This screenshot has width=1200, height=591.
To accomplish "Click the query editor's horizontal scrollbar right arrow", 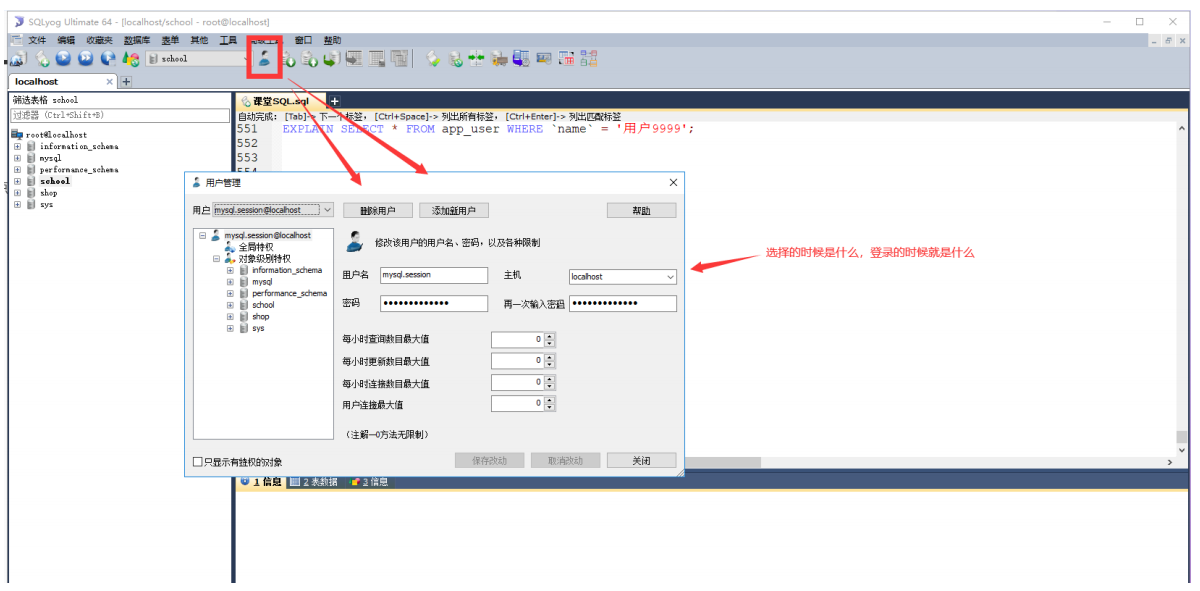I will tap(1170, 462).
